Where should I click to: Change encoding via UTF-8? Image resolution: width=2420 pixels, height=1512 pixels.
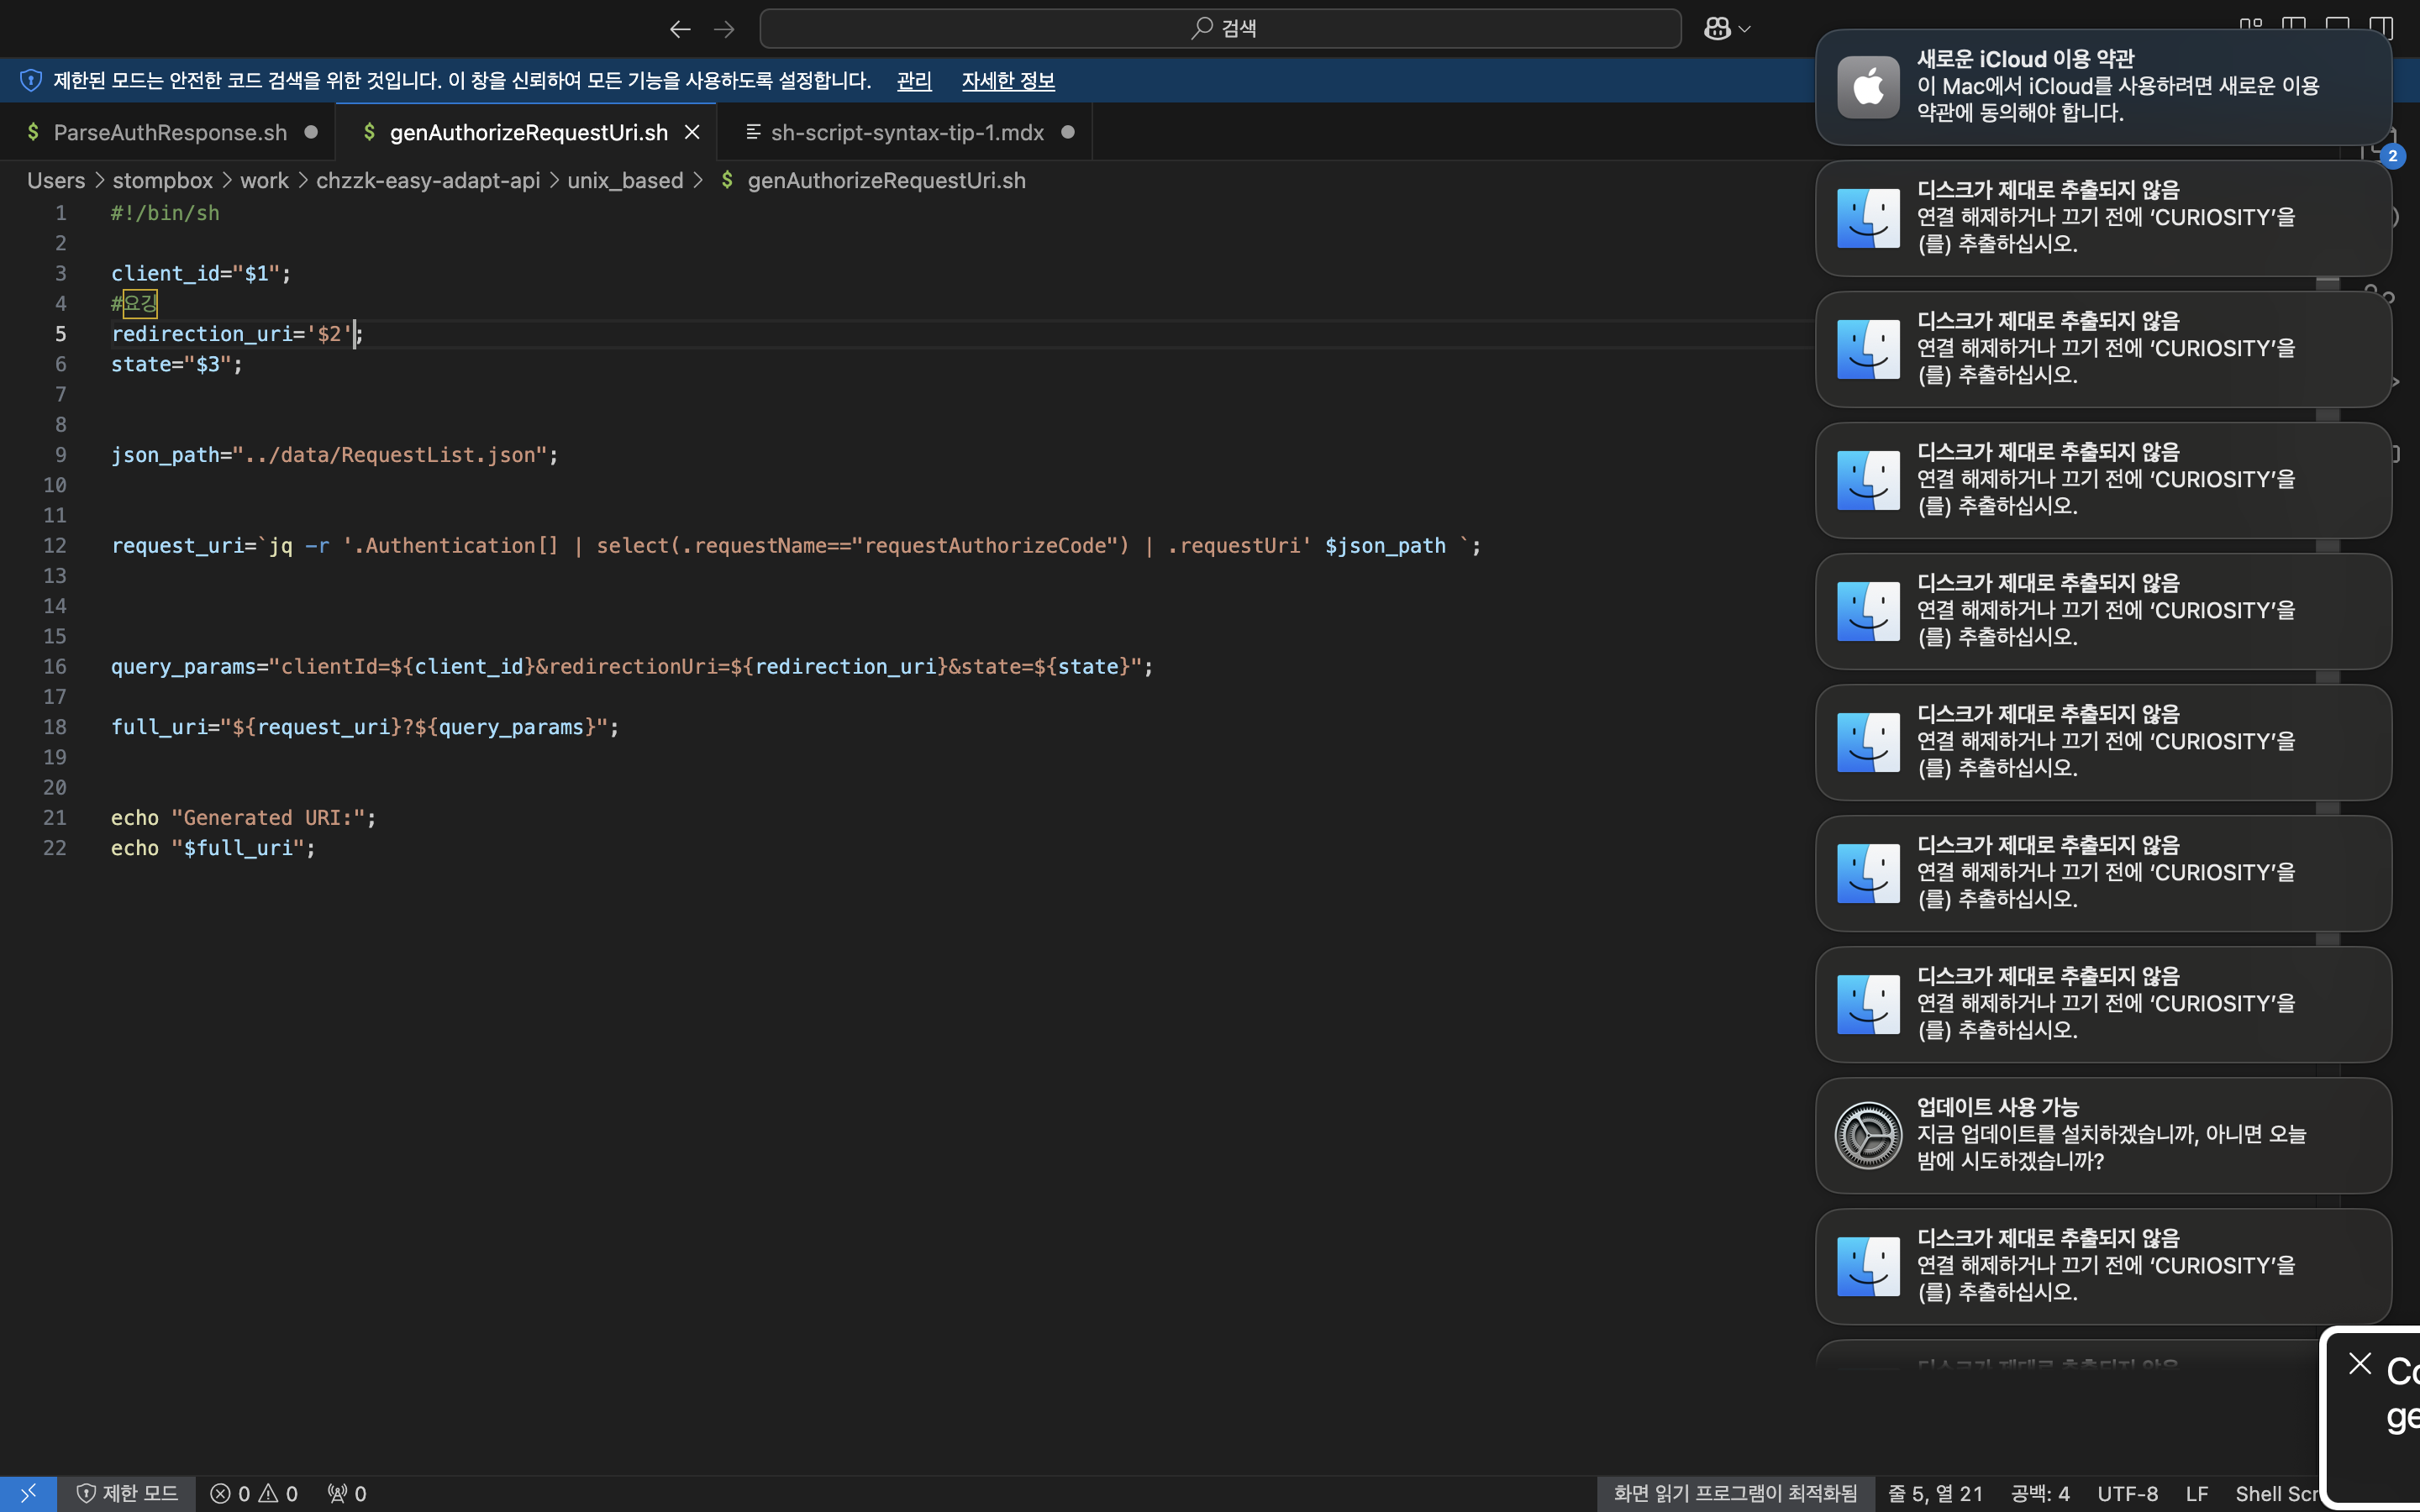coord(2127,1493)
